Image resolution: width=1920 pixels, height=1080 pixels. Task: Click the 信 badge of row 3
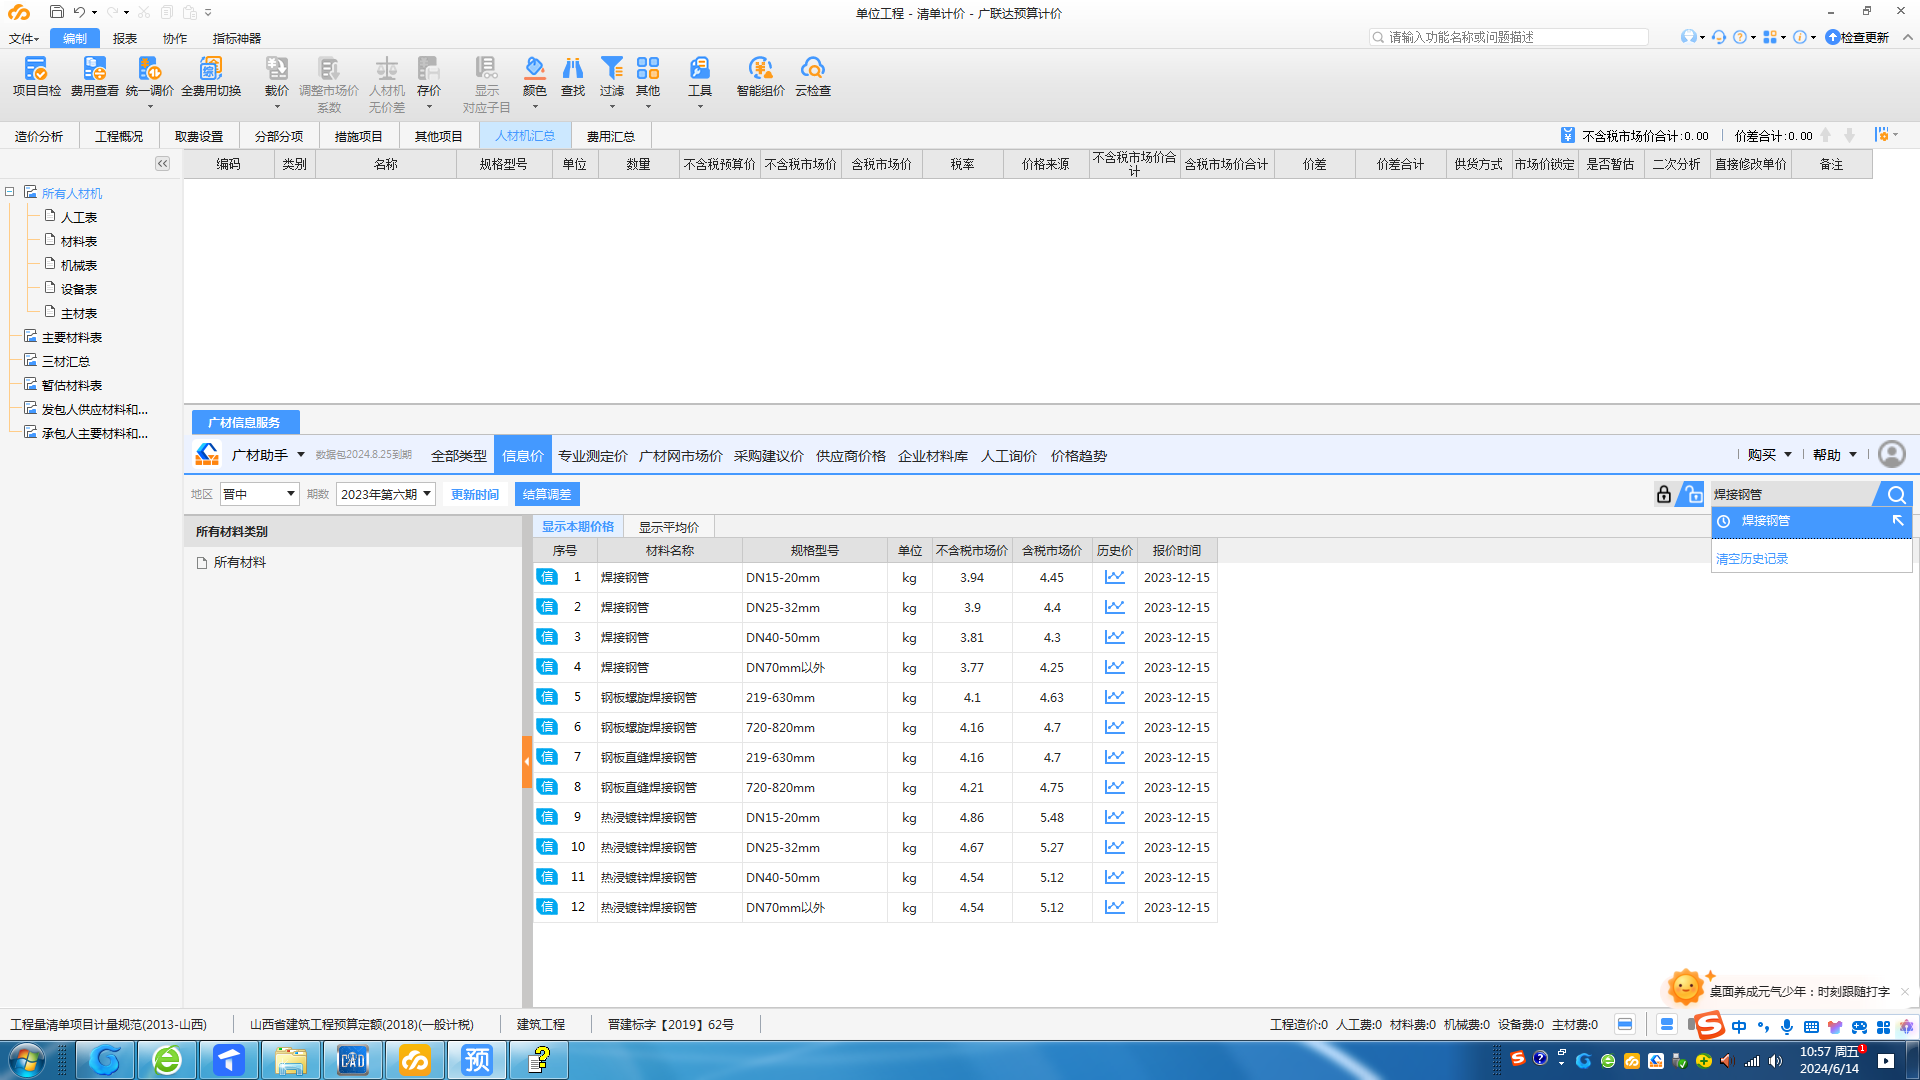pyautogui.click(x=547, y=637)
